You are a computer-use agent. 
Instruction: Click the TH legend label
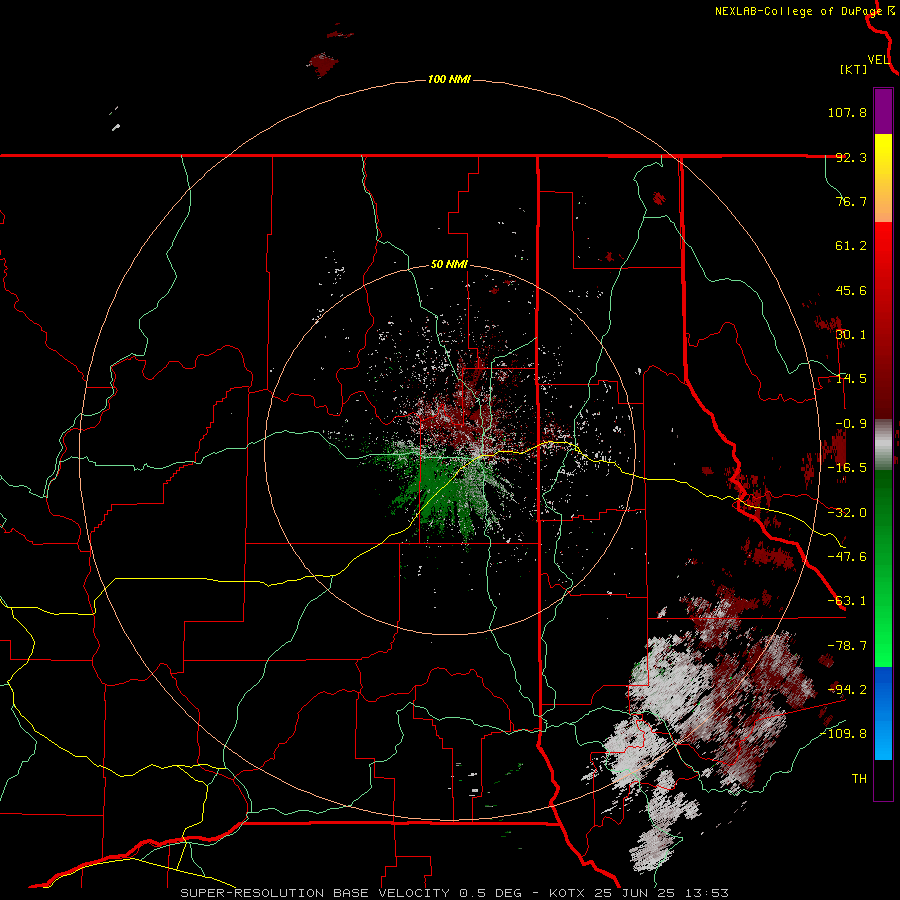(x=859, y=779)
